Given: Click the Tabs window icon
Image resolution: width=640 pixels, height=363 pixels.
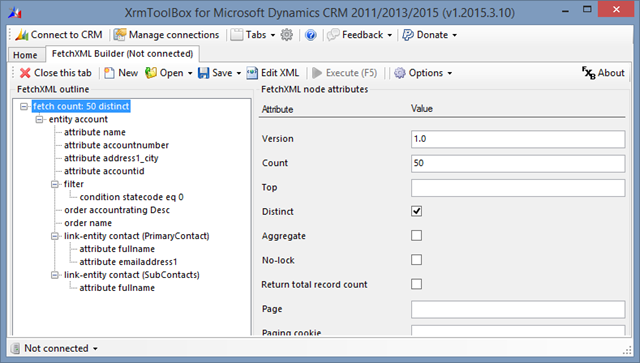Looking at the screenshot, I should pos(236,35).
